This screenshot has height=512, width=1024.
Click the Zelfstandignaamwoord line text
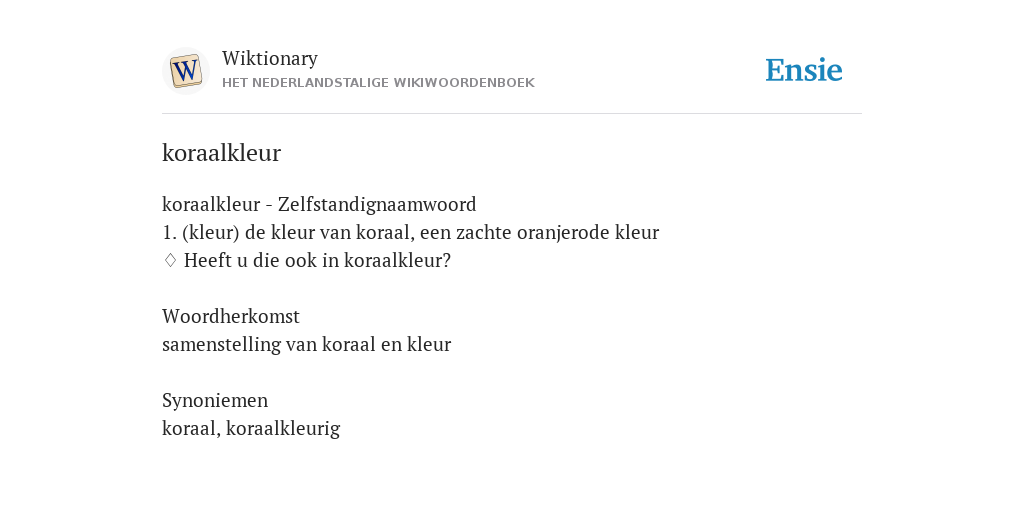click(319, 204)
